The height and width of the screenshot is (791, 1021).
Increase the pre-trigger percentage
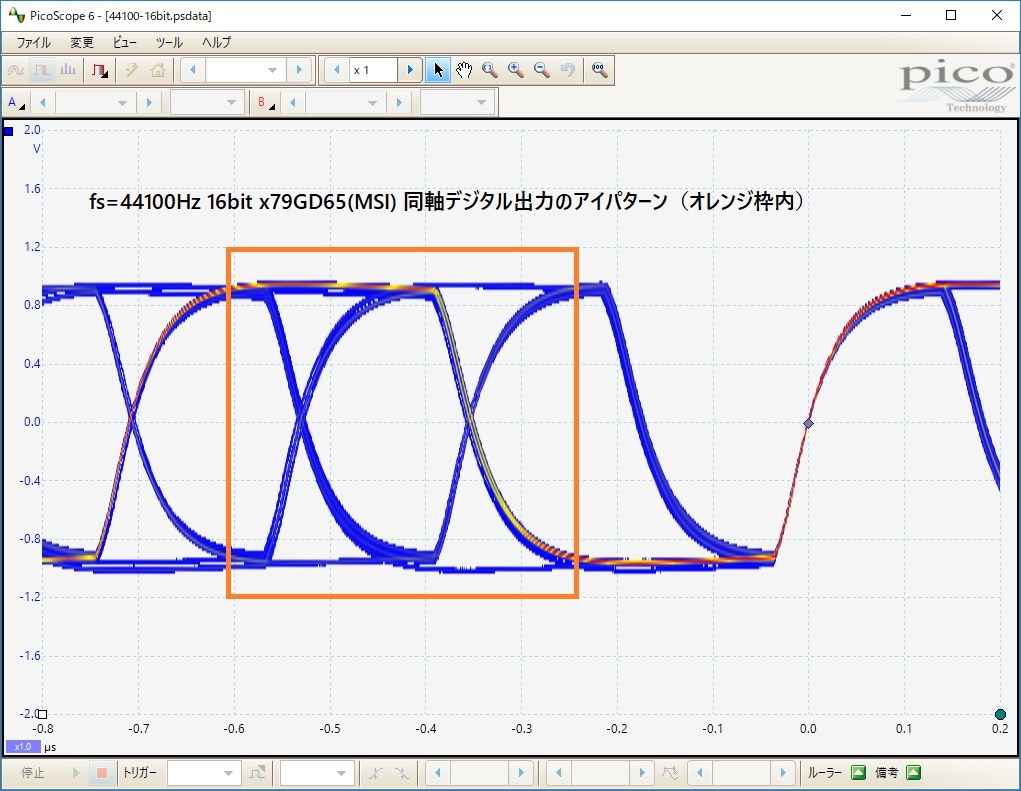pyautogui.click(x=642, y=773)
